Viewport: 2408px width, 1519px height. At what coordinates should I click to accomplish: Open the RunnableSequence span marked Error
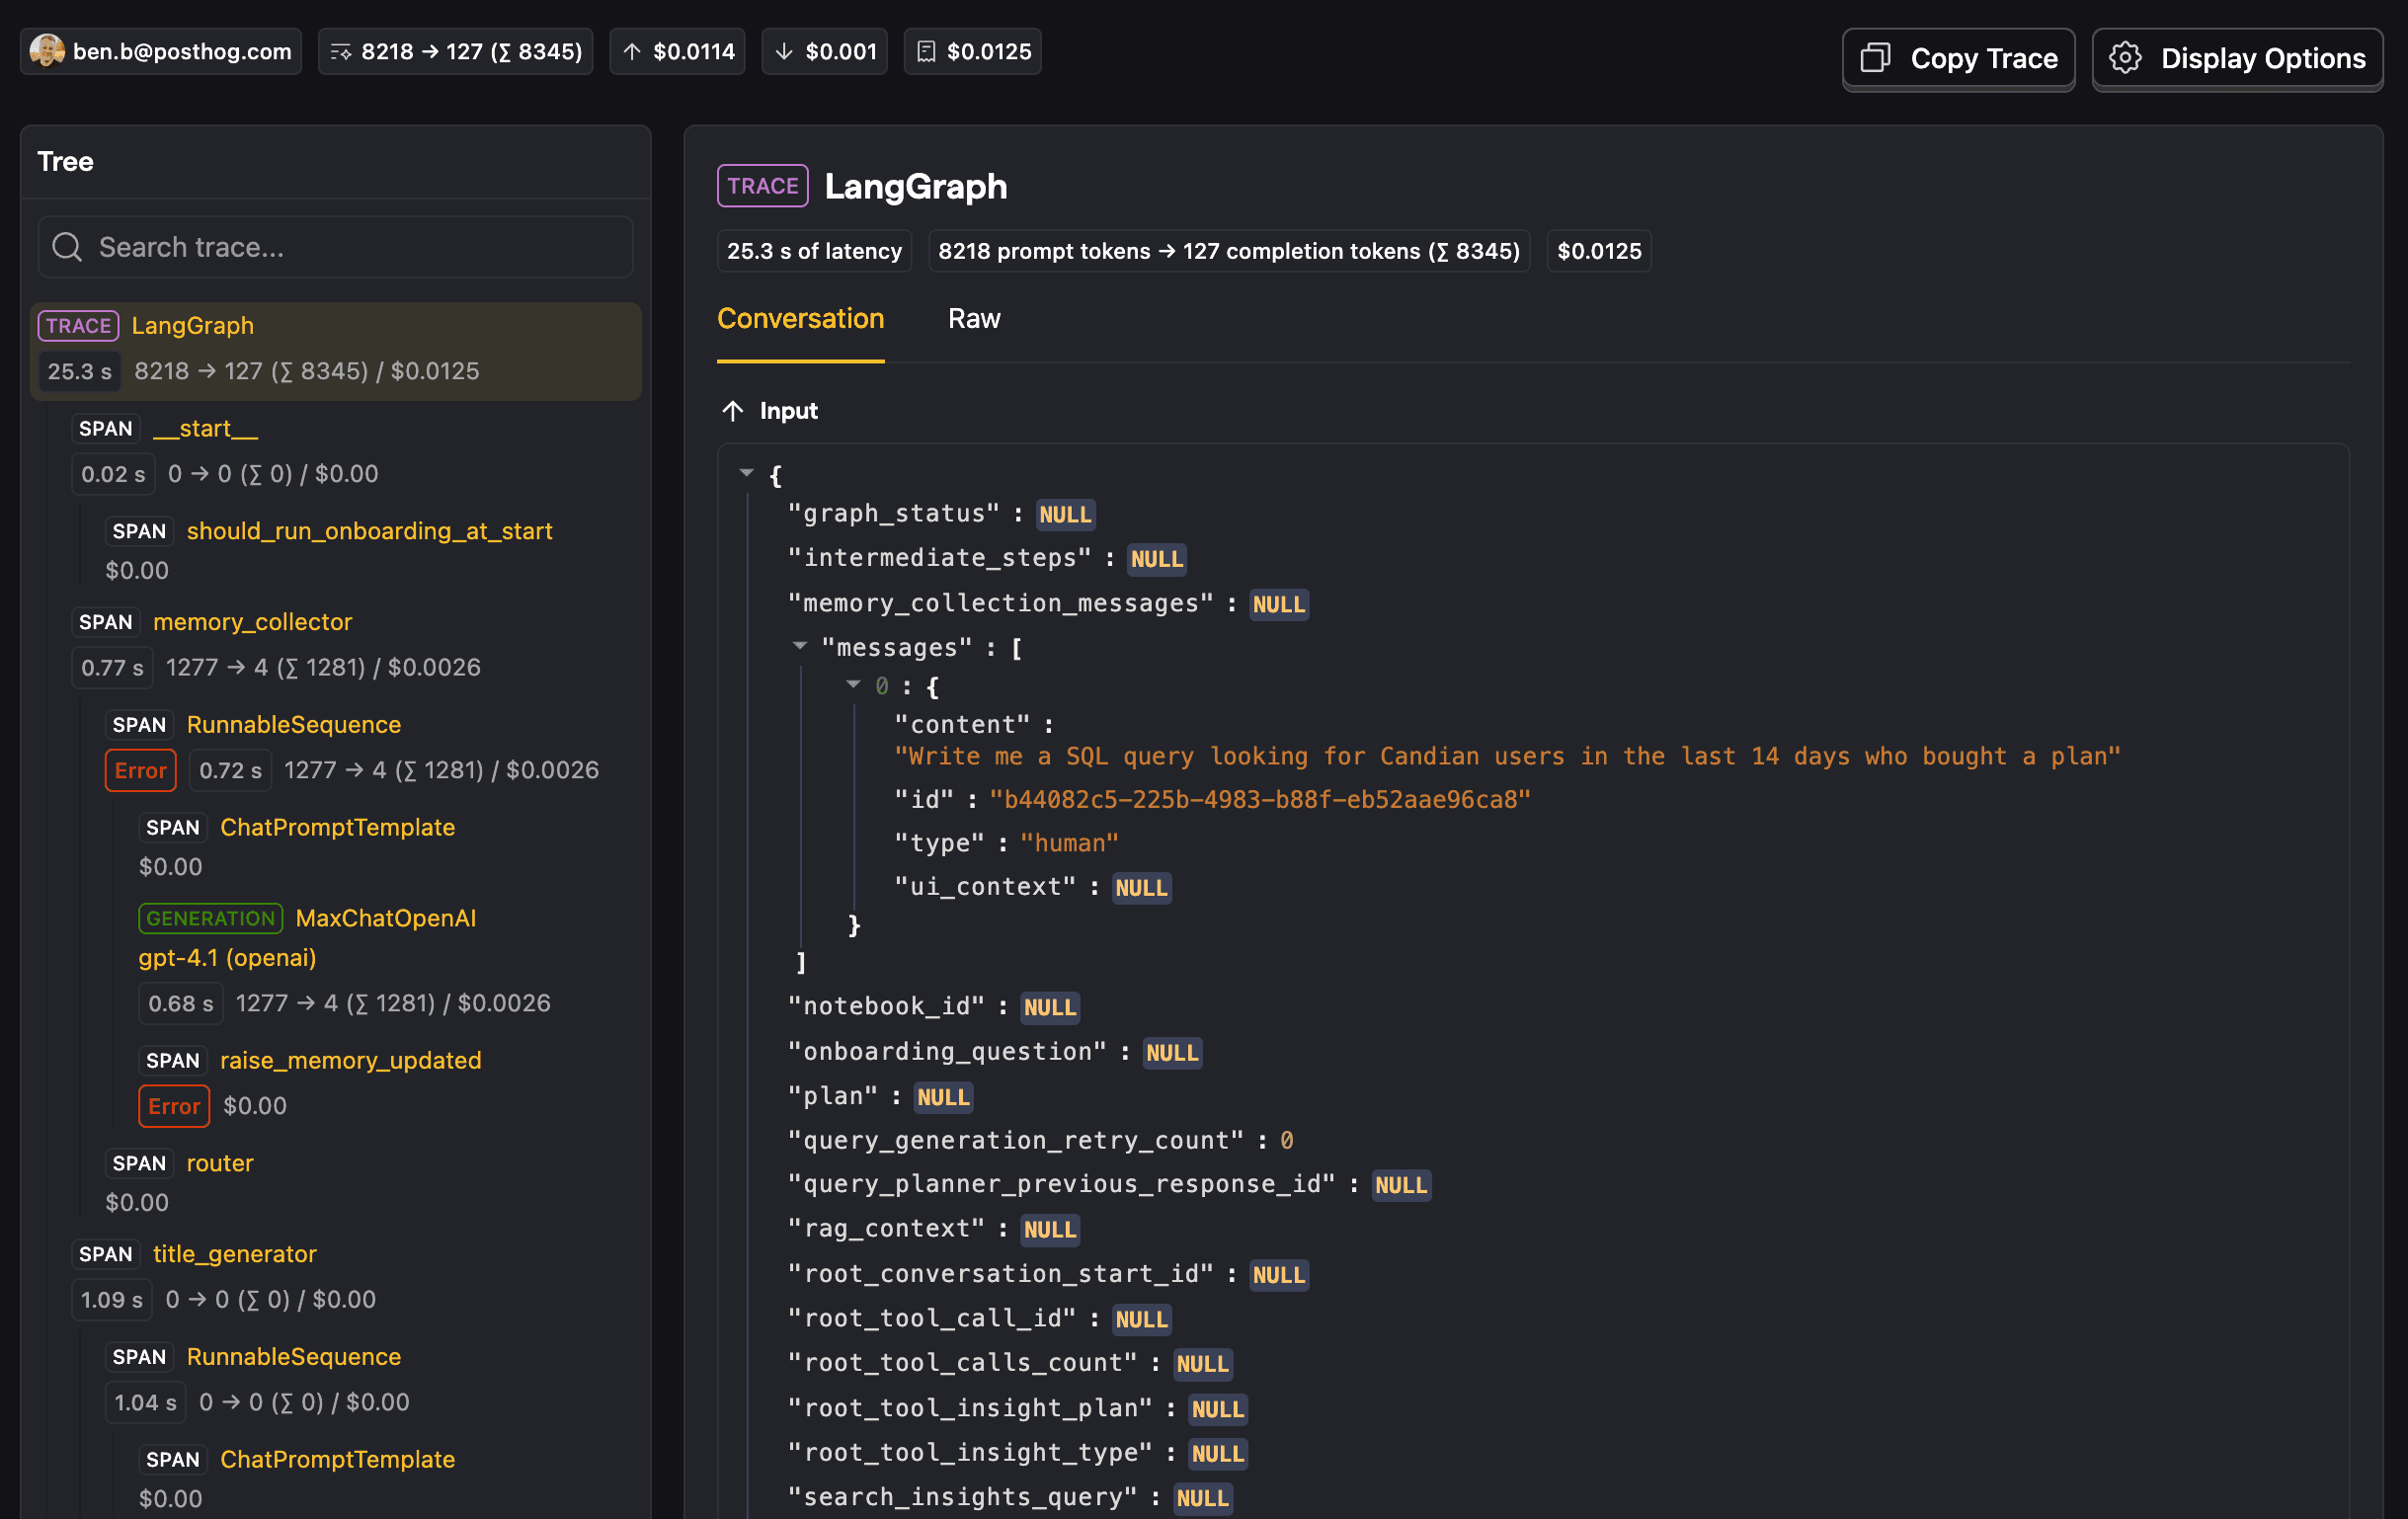(293, 724)
